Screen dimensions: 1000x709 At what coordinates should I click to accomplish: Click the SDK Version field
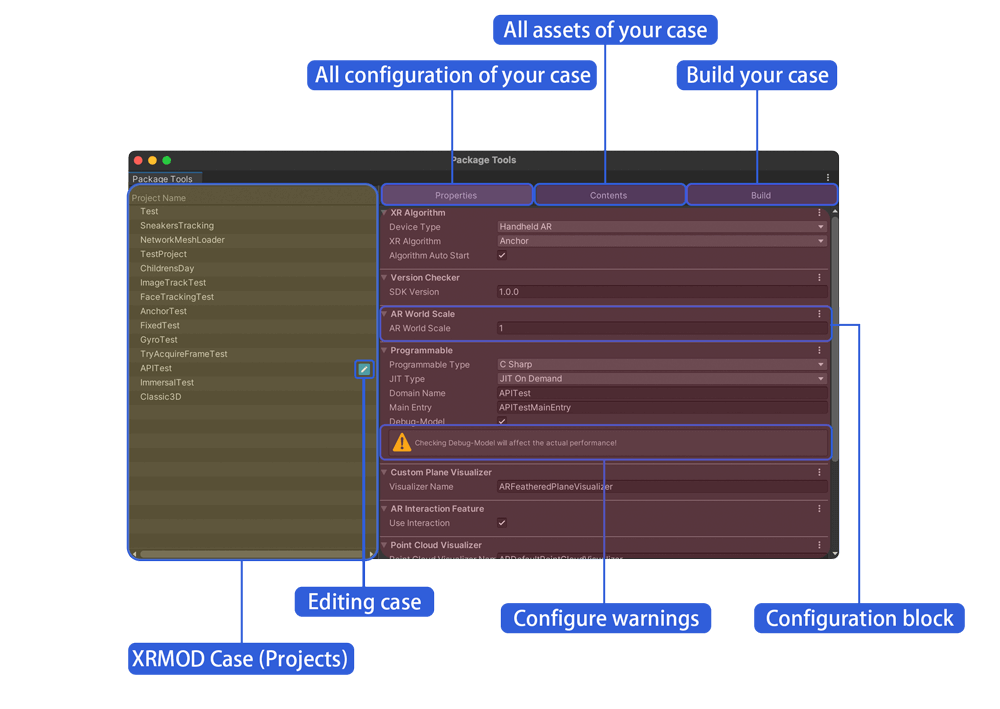662,292
